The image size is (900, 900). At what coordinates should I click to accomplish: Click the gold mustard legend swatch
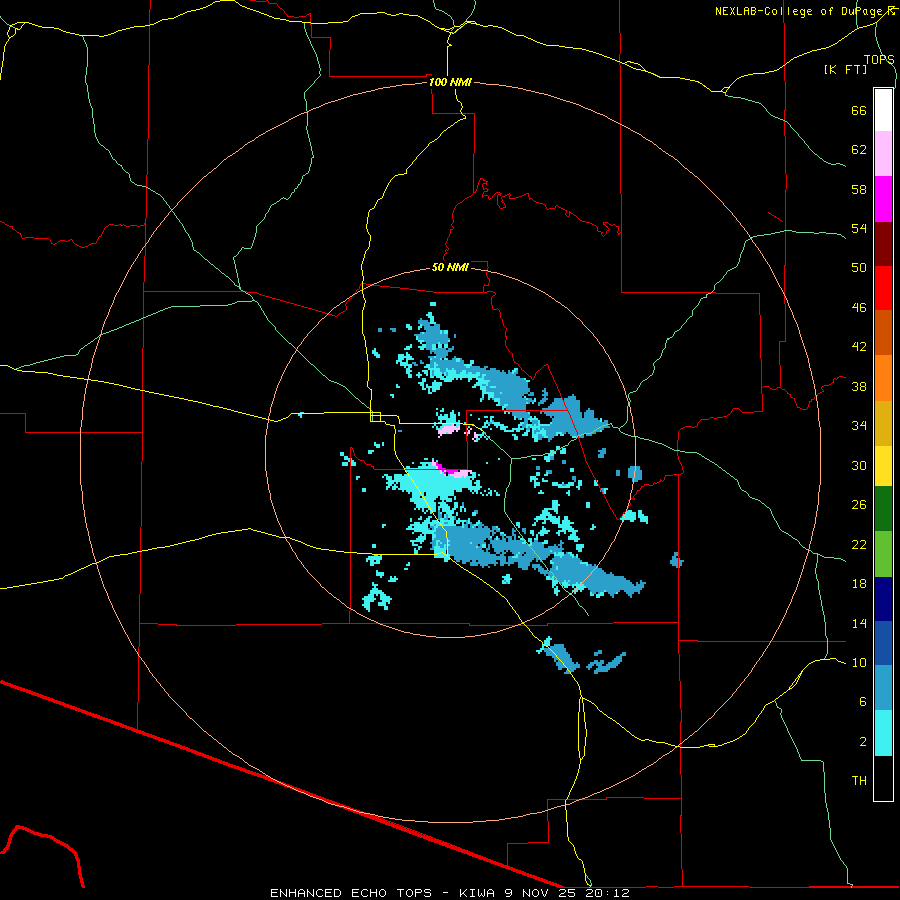coord(883,423)
